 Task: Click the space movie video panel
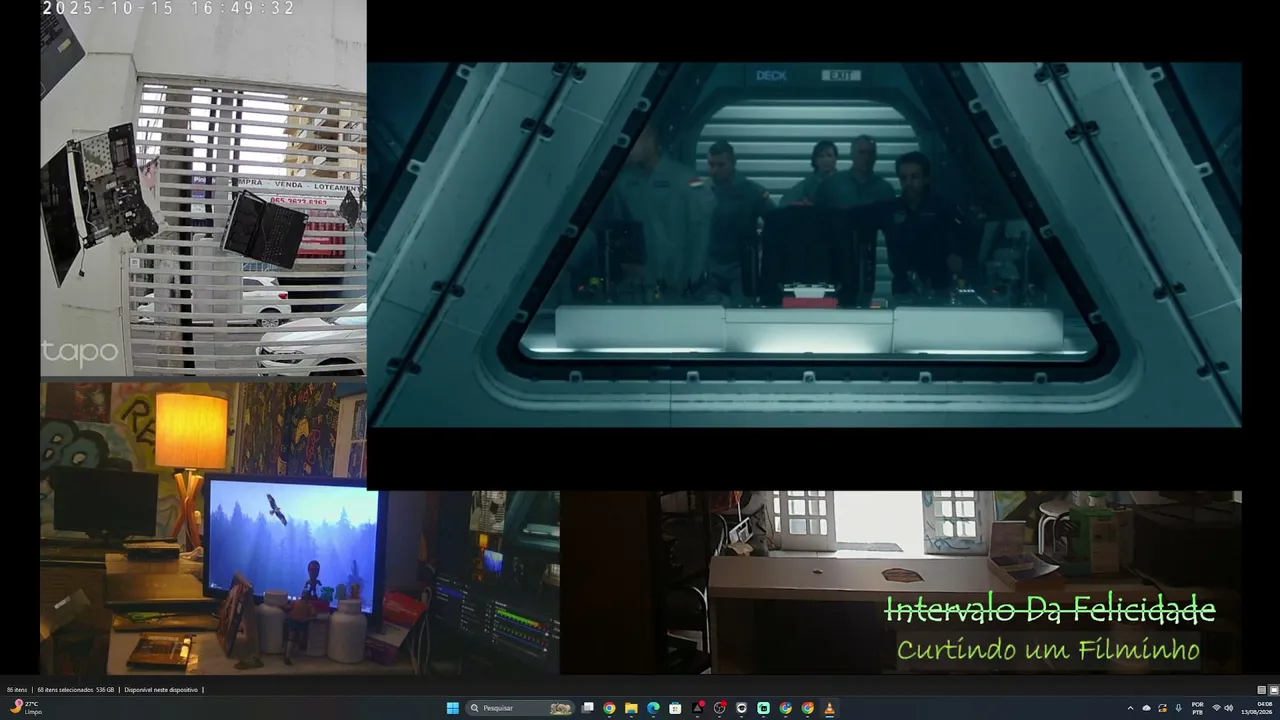click(x=804, y=245)
